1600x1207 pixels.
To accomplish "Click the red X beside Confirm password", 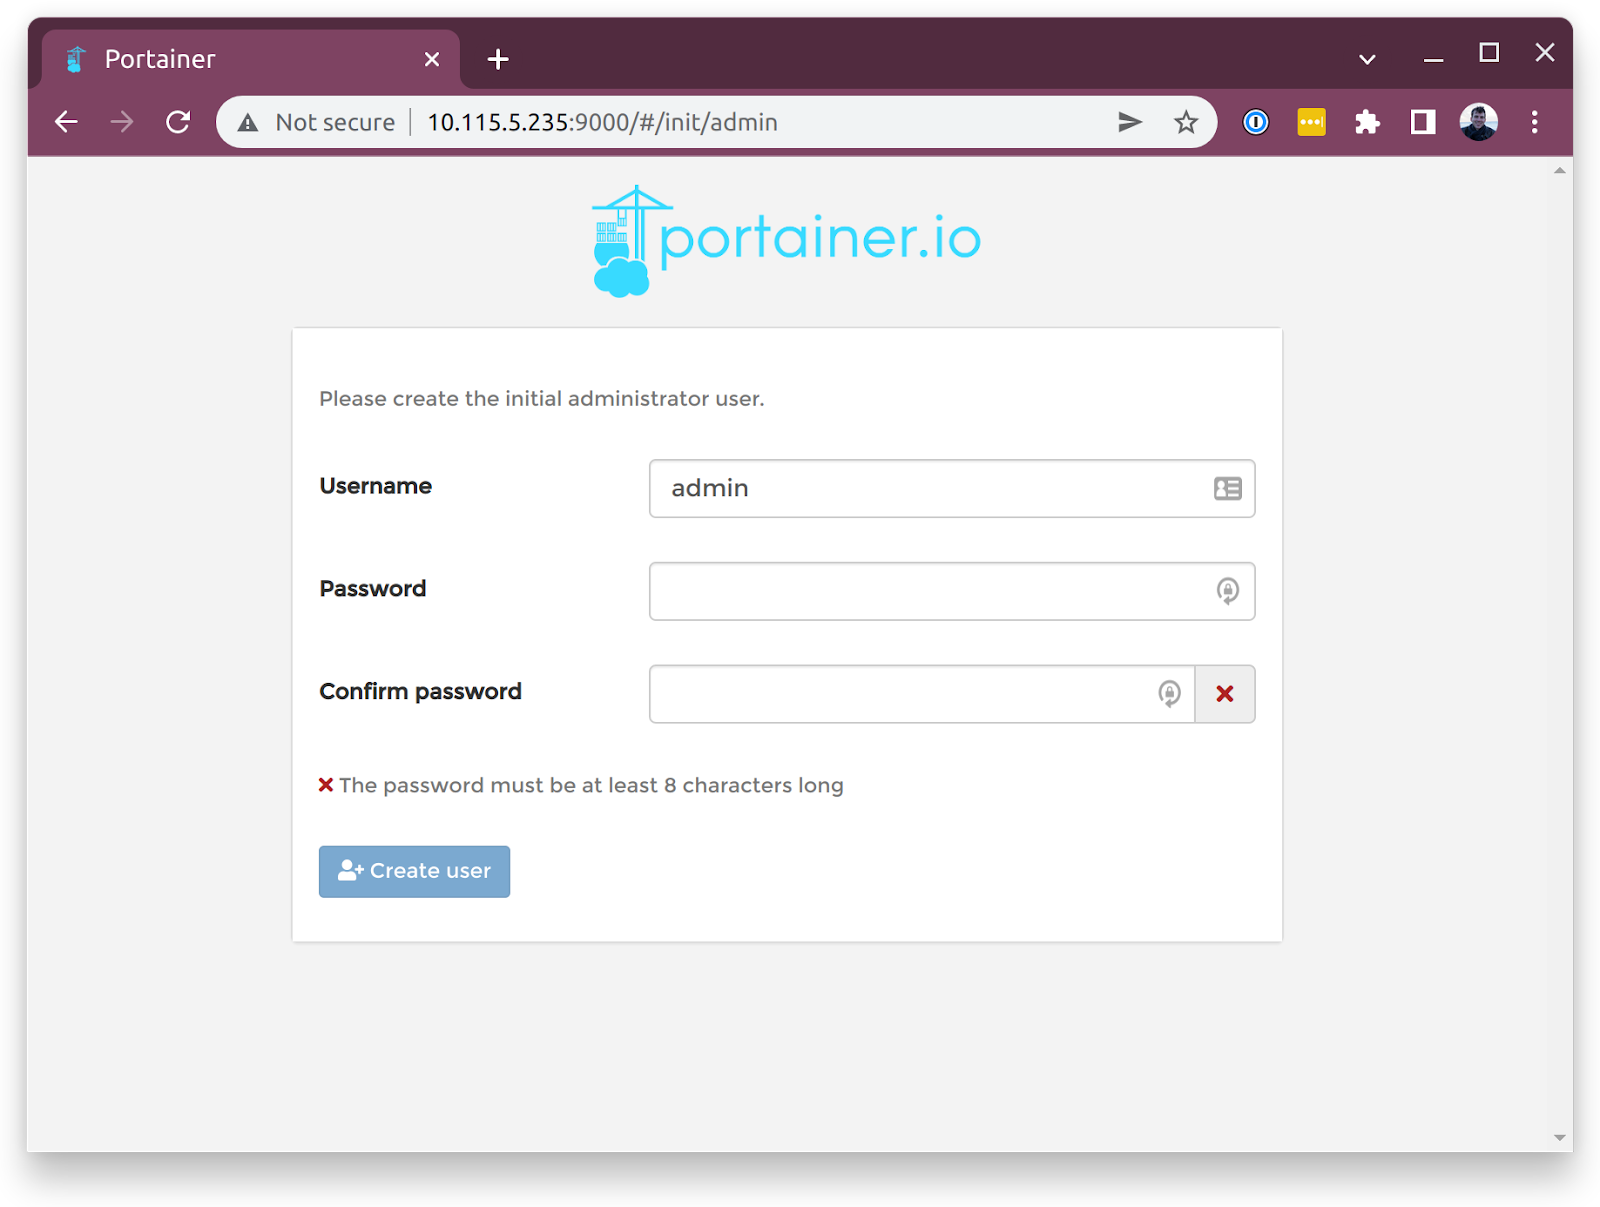I will (1225, 694).
